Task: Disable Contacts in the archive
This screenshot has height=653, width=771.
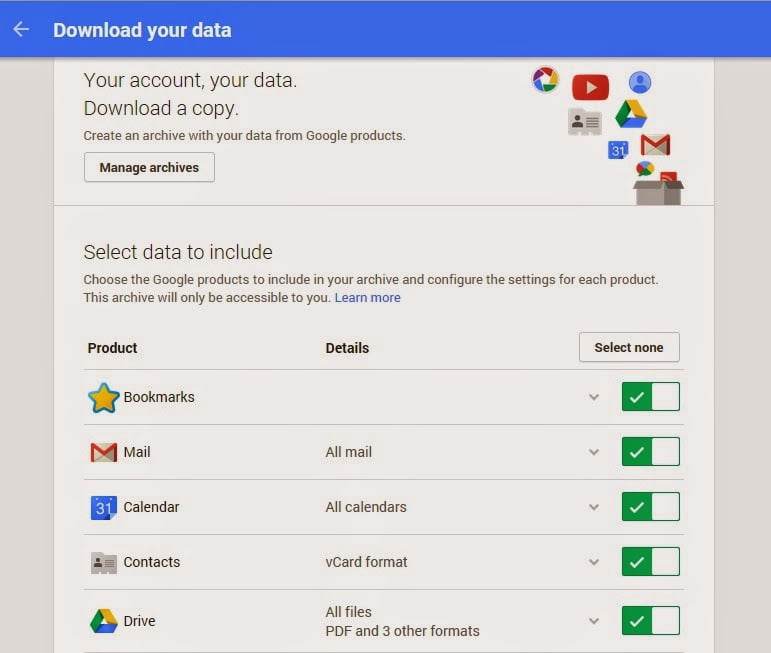Action: click(x=651, y=562)
